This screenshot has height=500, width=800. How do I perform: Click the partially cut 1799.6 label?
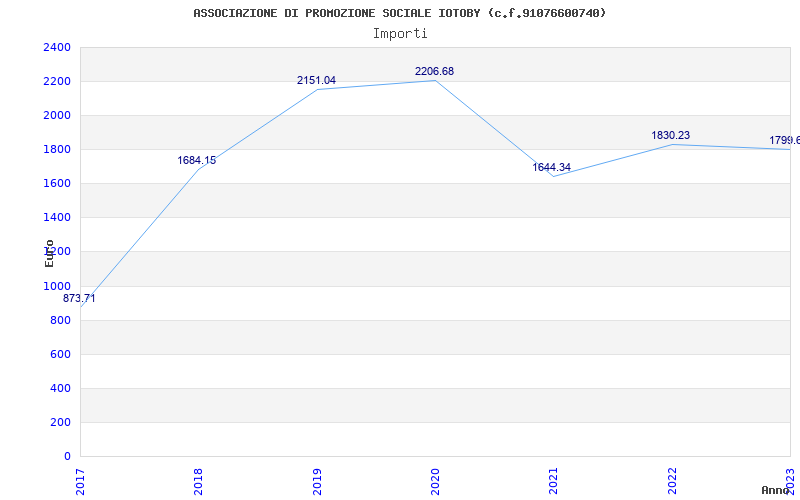pos(785,140)
